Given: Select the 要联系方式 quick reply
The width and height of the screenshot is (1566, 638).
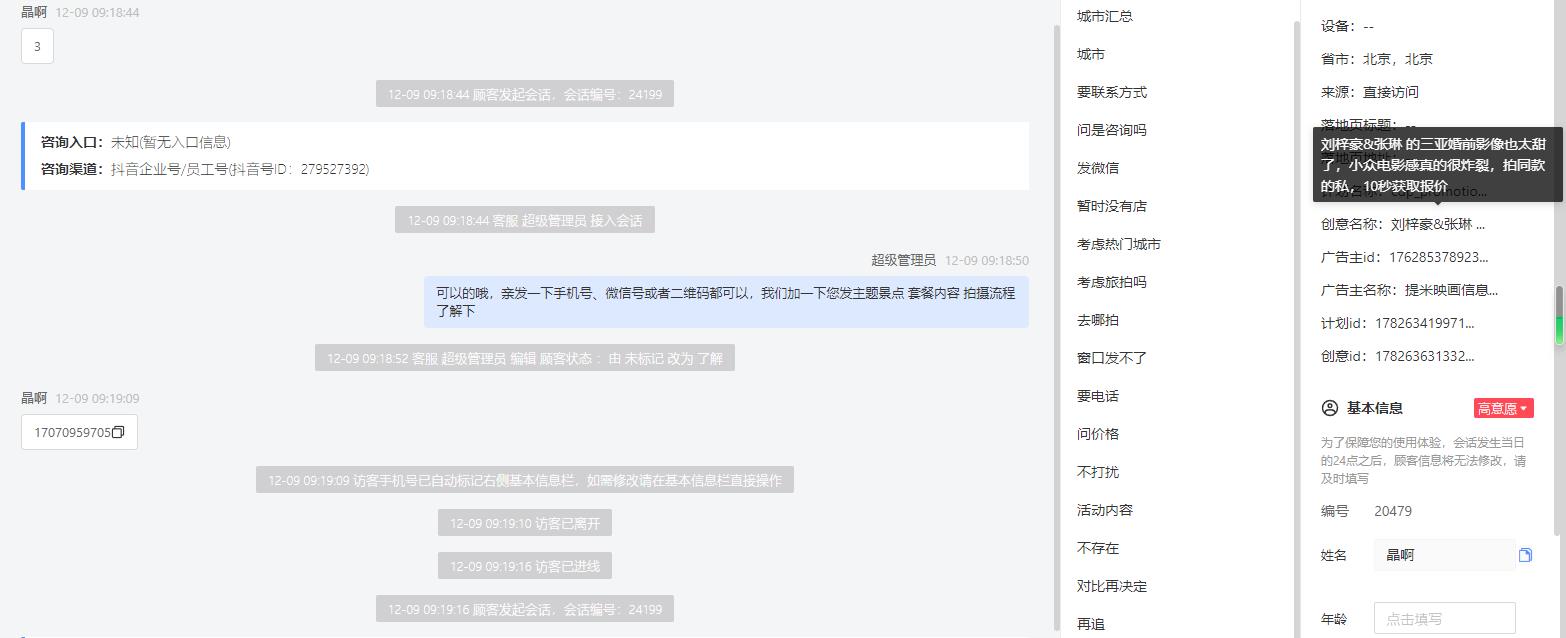Looking at the screenshot, I should [x=1112, y=92].
